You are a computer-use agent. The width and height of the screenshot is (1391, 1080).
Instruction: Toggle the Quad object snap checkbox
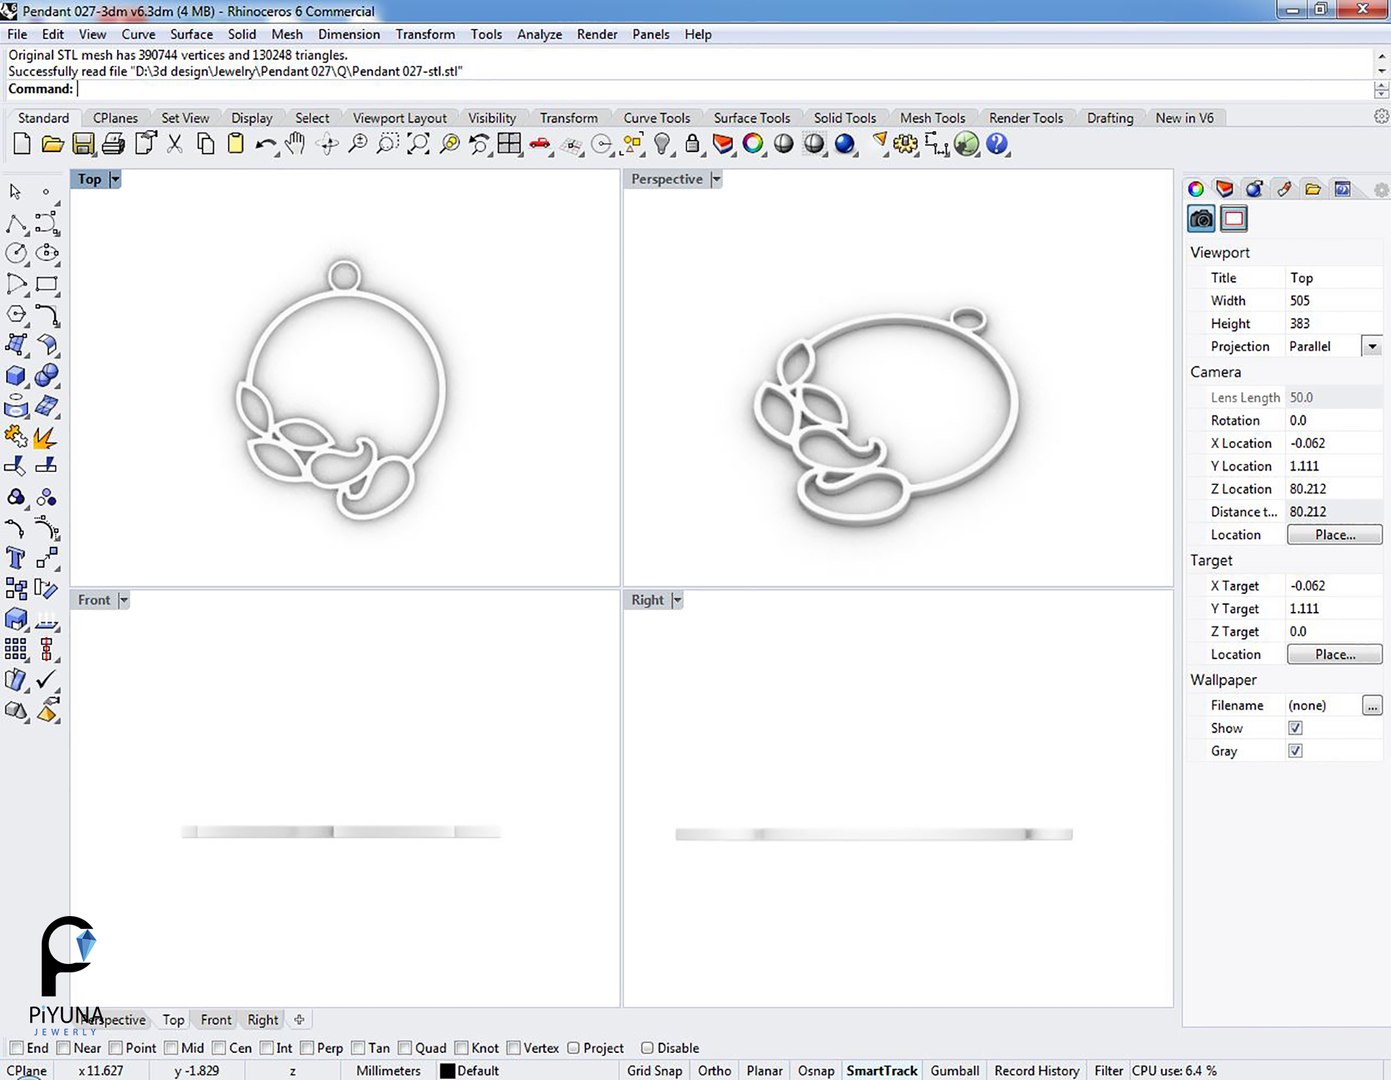tap(405, 1048)
